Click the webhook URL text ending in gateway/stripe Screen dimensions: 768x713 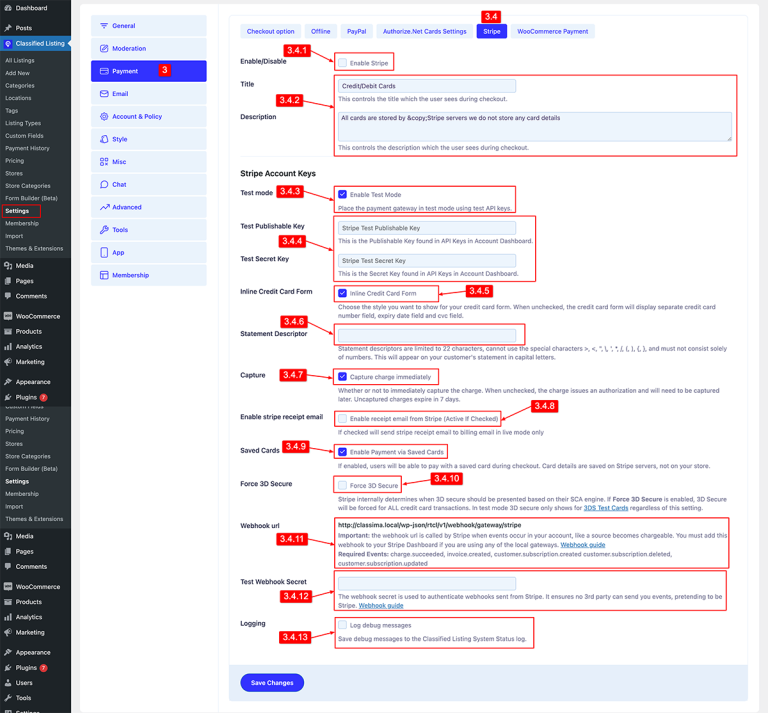point(430,525)
